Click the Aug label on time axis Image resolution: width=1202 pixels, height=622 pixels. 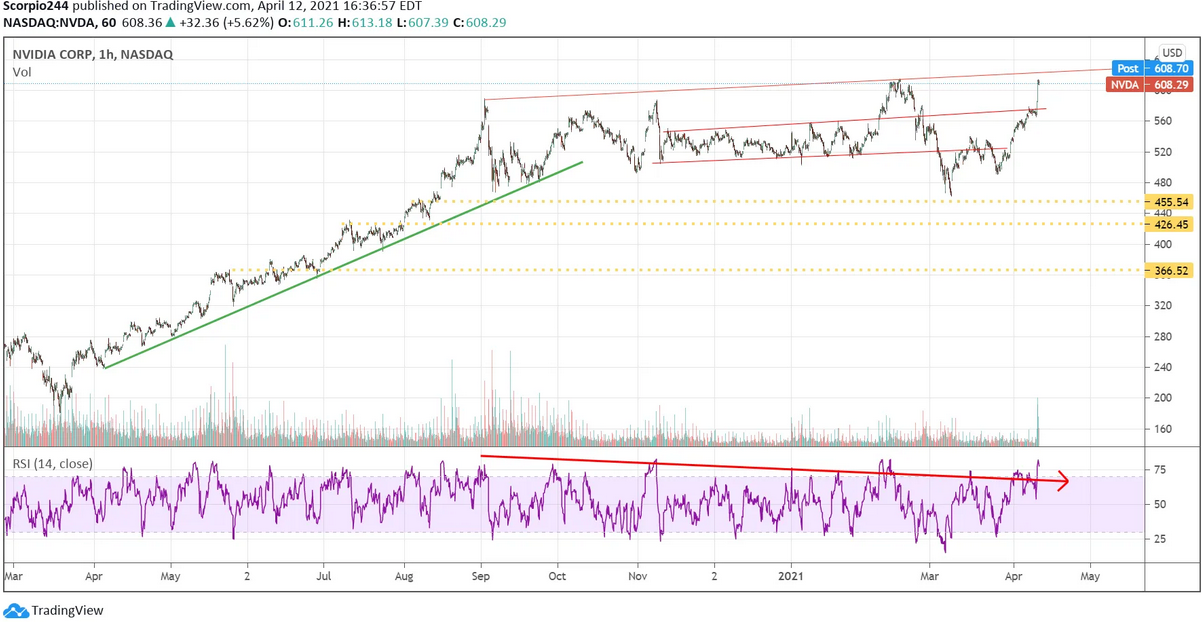coord(404,577)
